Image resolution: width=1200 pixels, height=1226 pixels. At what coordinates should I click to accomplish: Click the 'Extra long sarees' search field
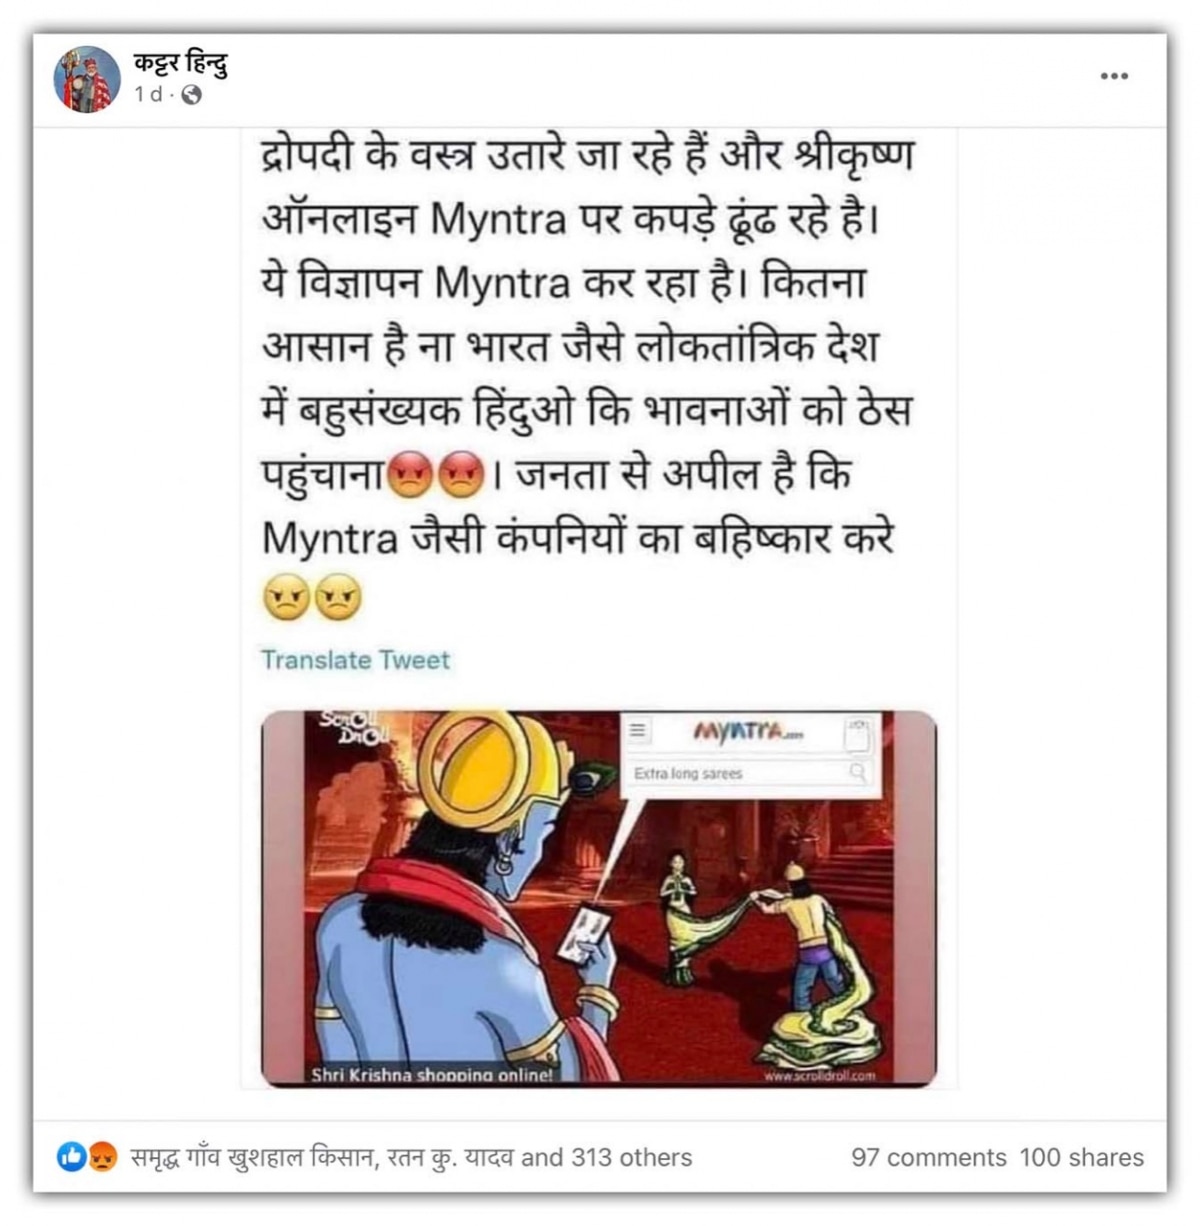pyautogui.click(x=749, y=773)
